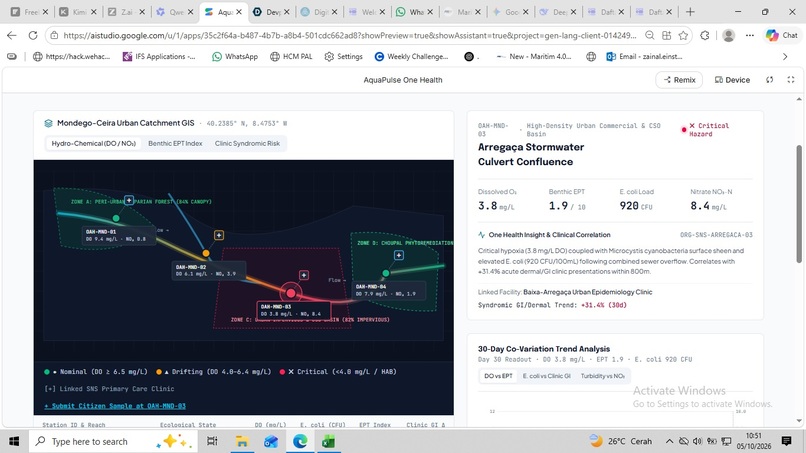Open a new browser tab with plus icon
The height and width of the screenshot is (453, 806).
(690, 11)
